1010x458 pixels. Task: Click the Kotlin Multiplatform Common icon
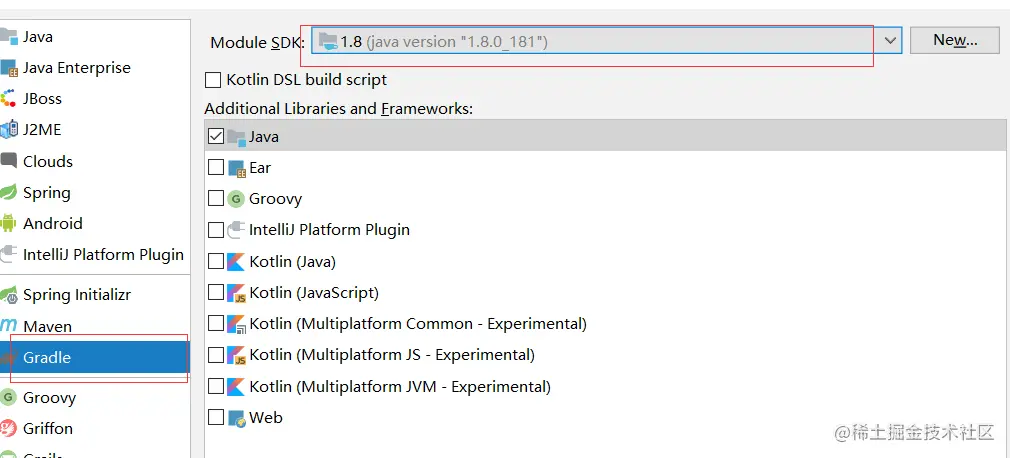236,324
